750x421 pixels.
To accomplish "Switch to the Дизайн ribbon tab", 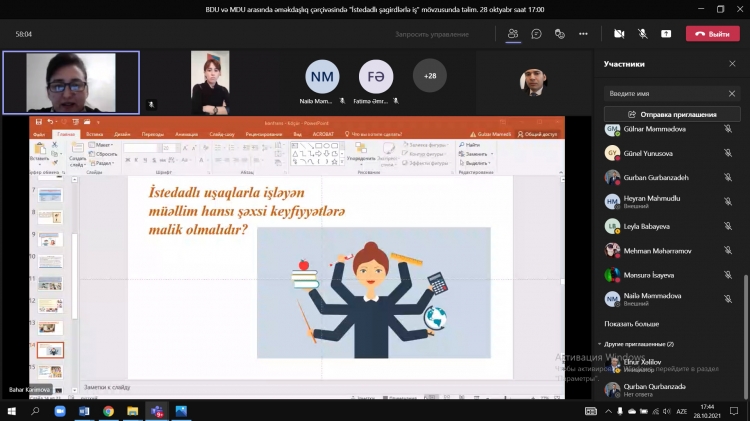I will click(122, 133).
